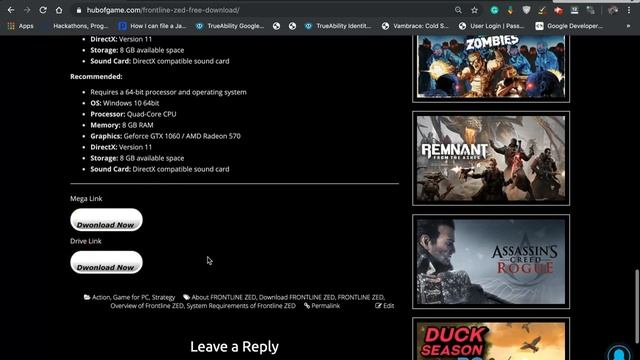Bookmark this page with the star icon
The width and height of the screenshot is (640, 360).
pos(474,10)
